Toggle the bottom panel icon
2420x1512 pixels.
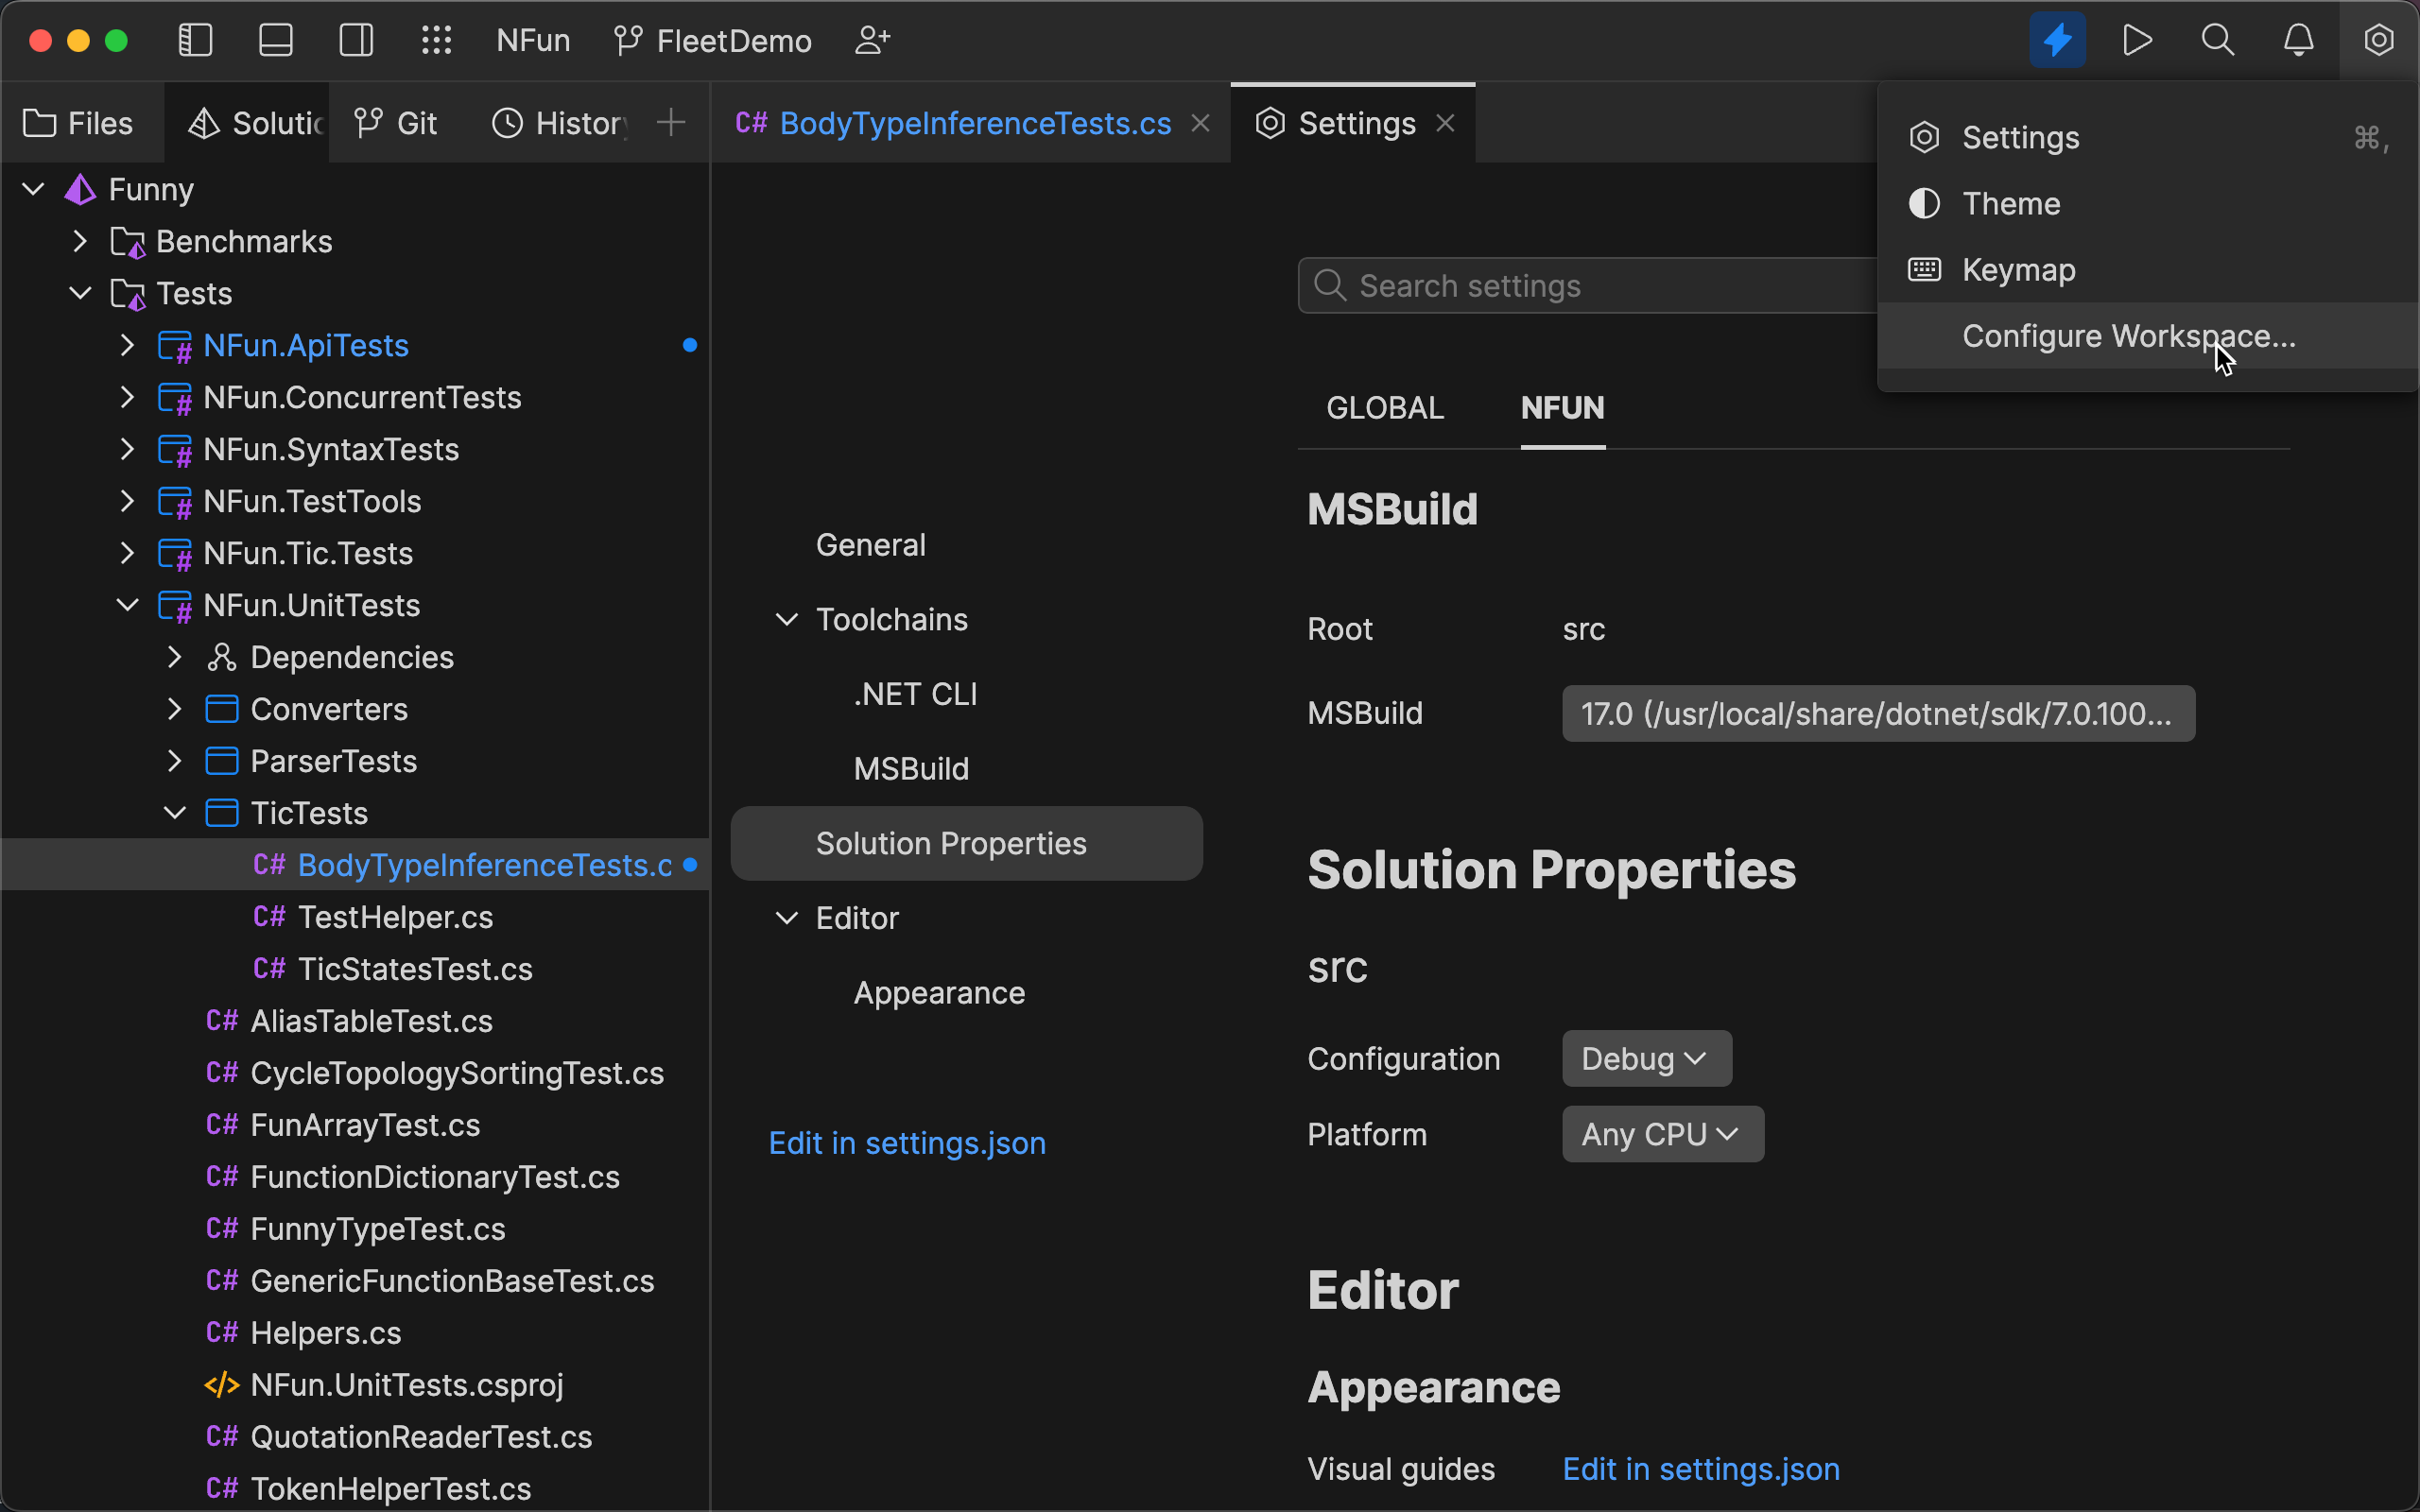pos(276,40)
